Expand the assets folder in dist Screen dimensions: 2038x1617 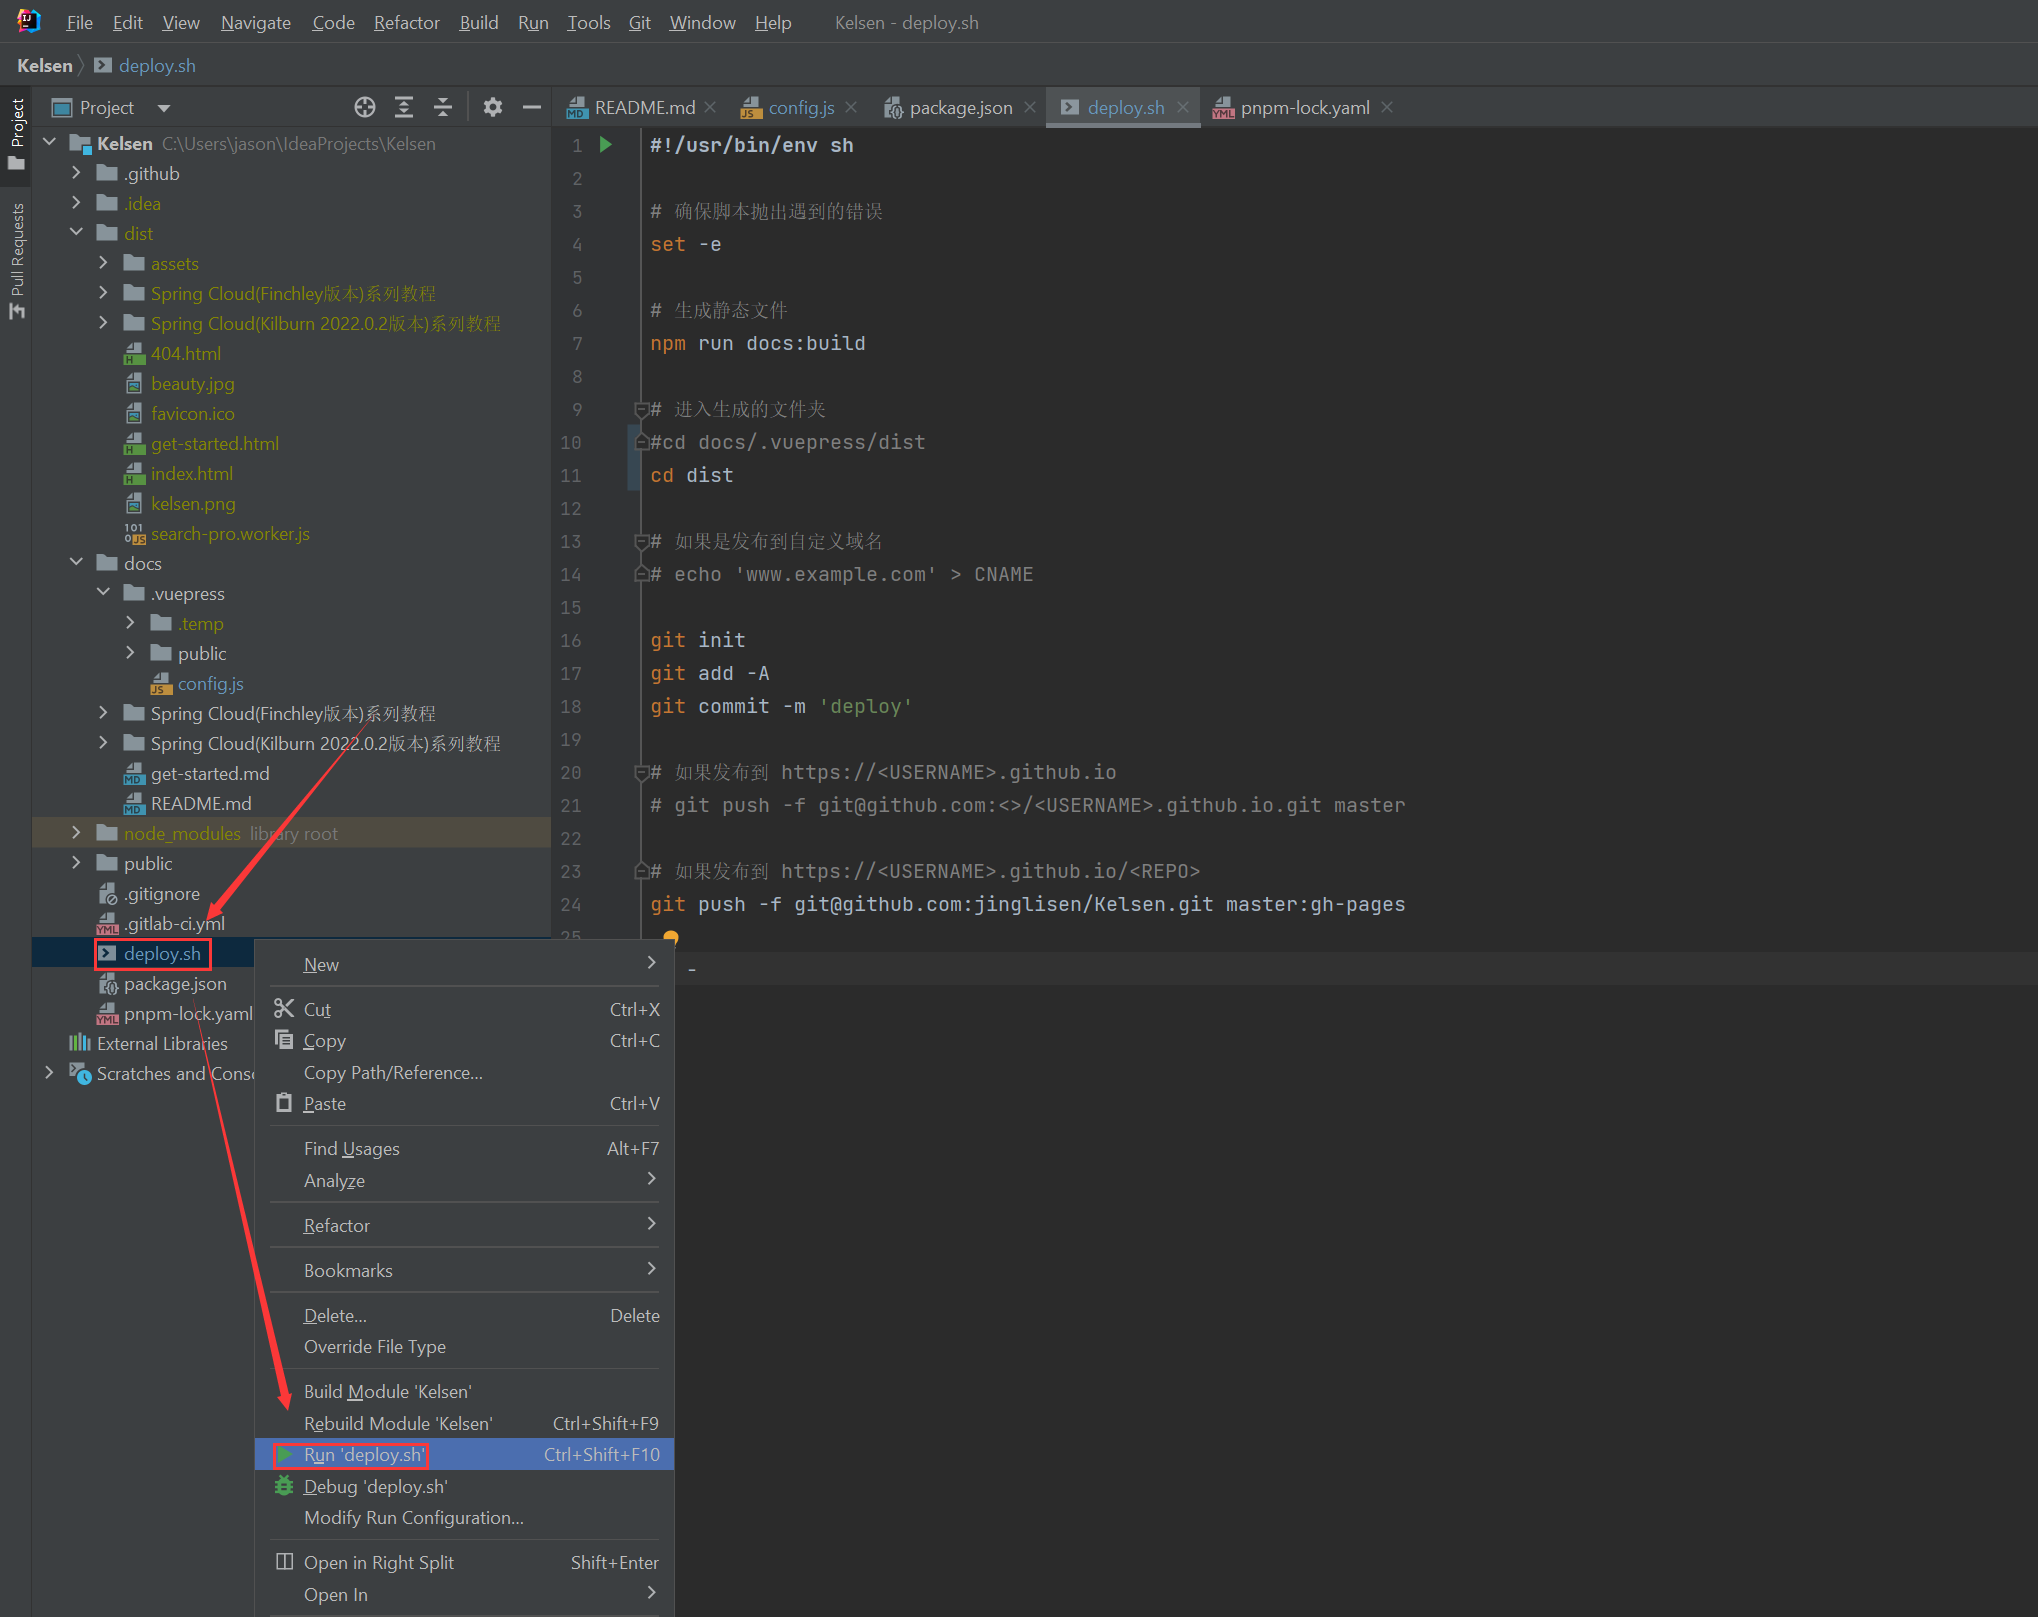103,263
